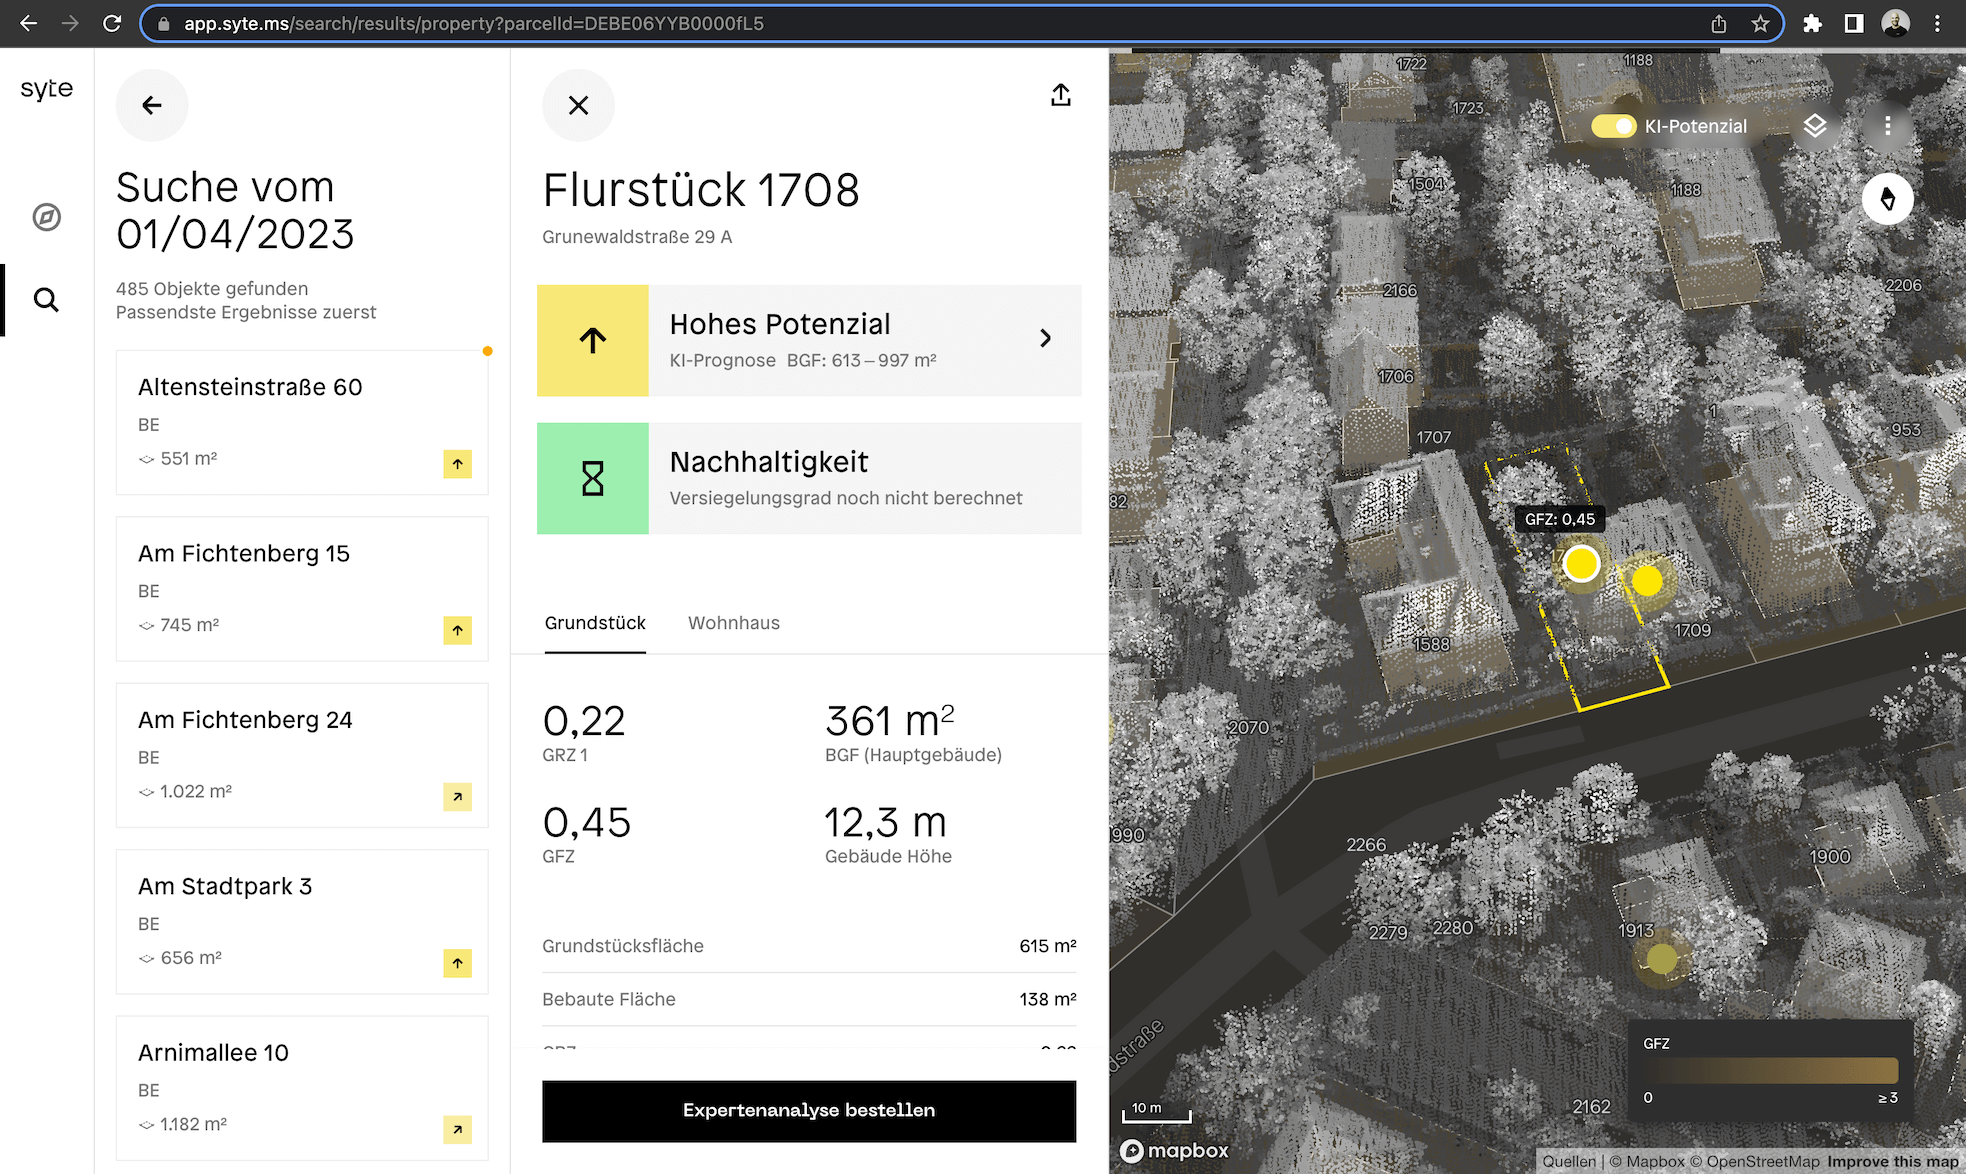Open the map layers icon
Viewport: 1966px width, 1174px height.
(1814, 126)
